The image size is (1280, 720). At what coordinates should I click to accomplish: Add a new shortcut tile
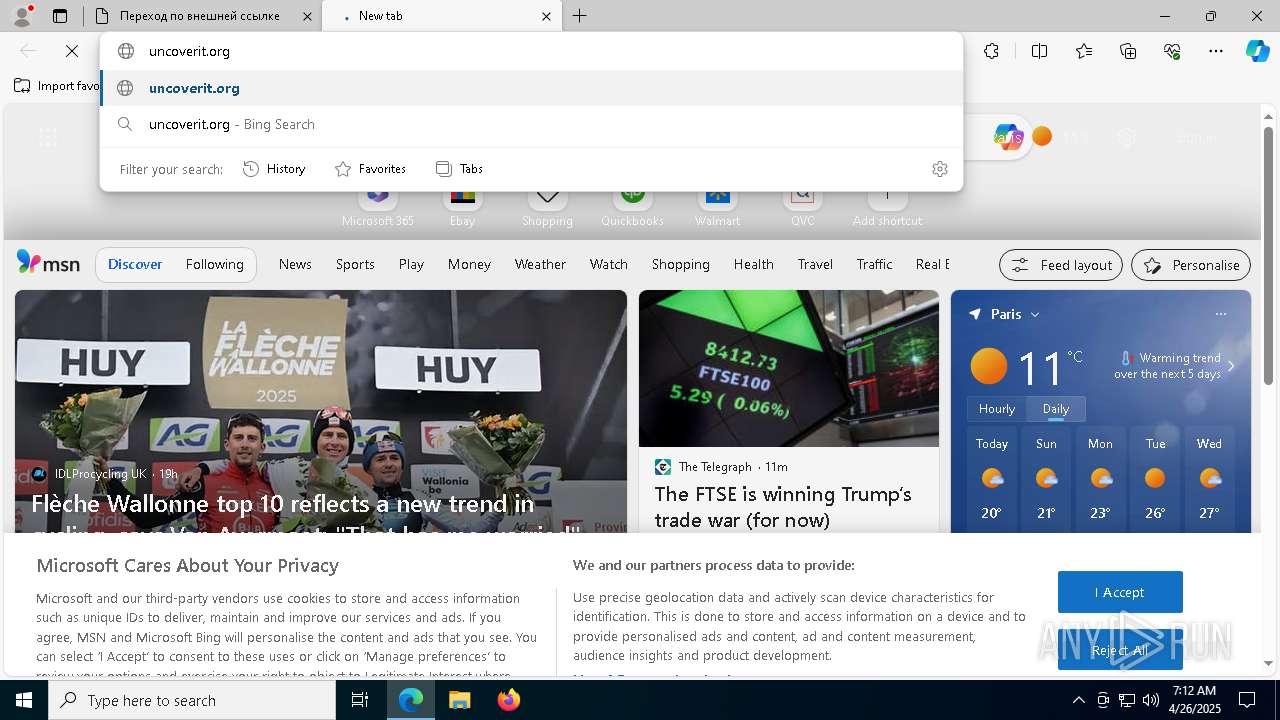[887, 208]
